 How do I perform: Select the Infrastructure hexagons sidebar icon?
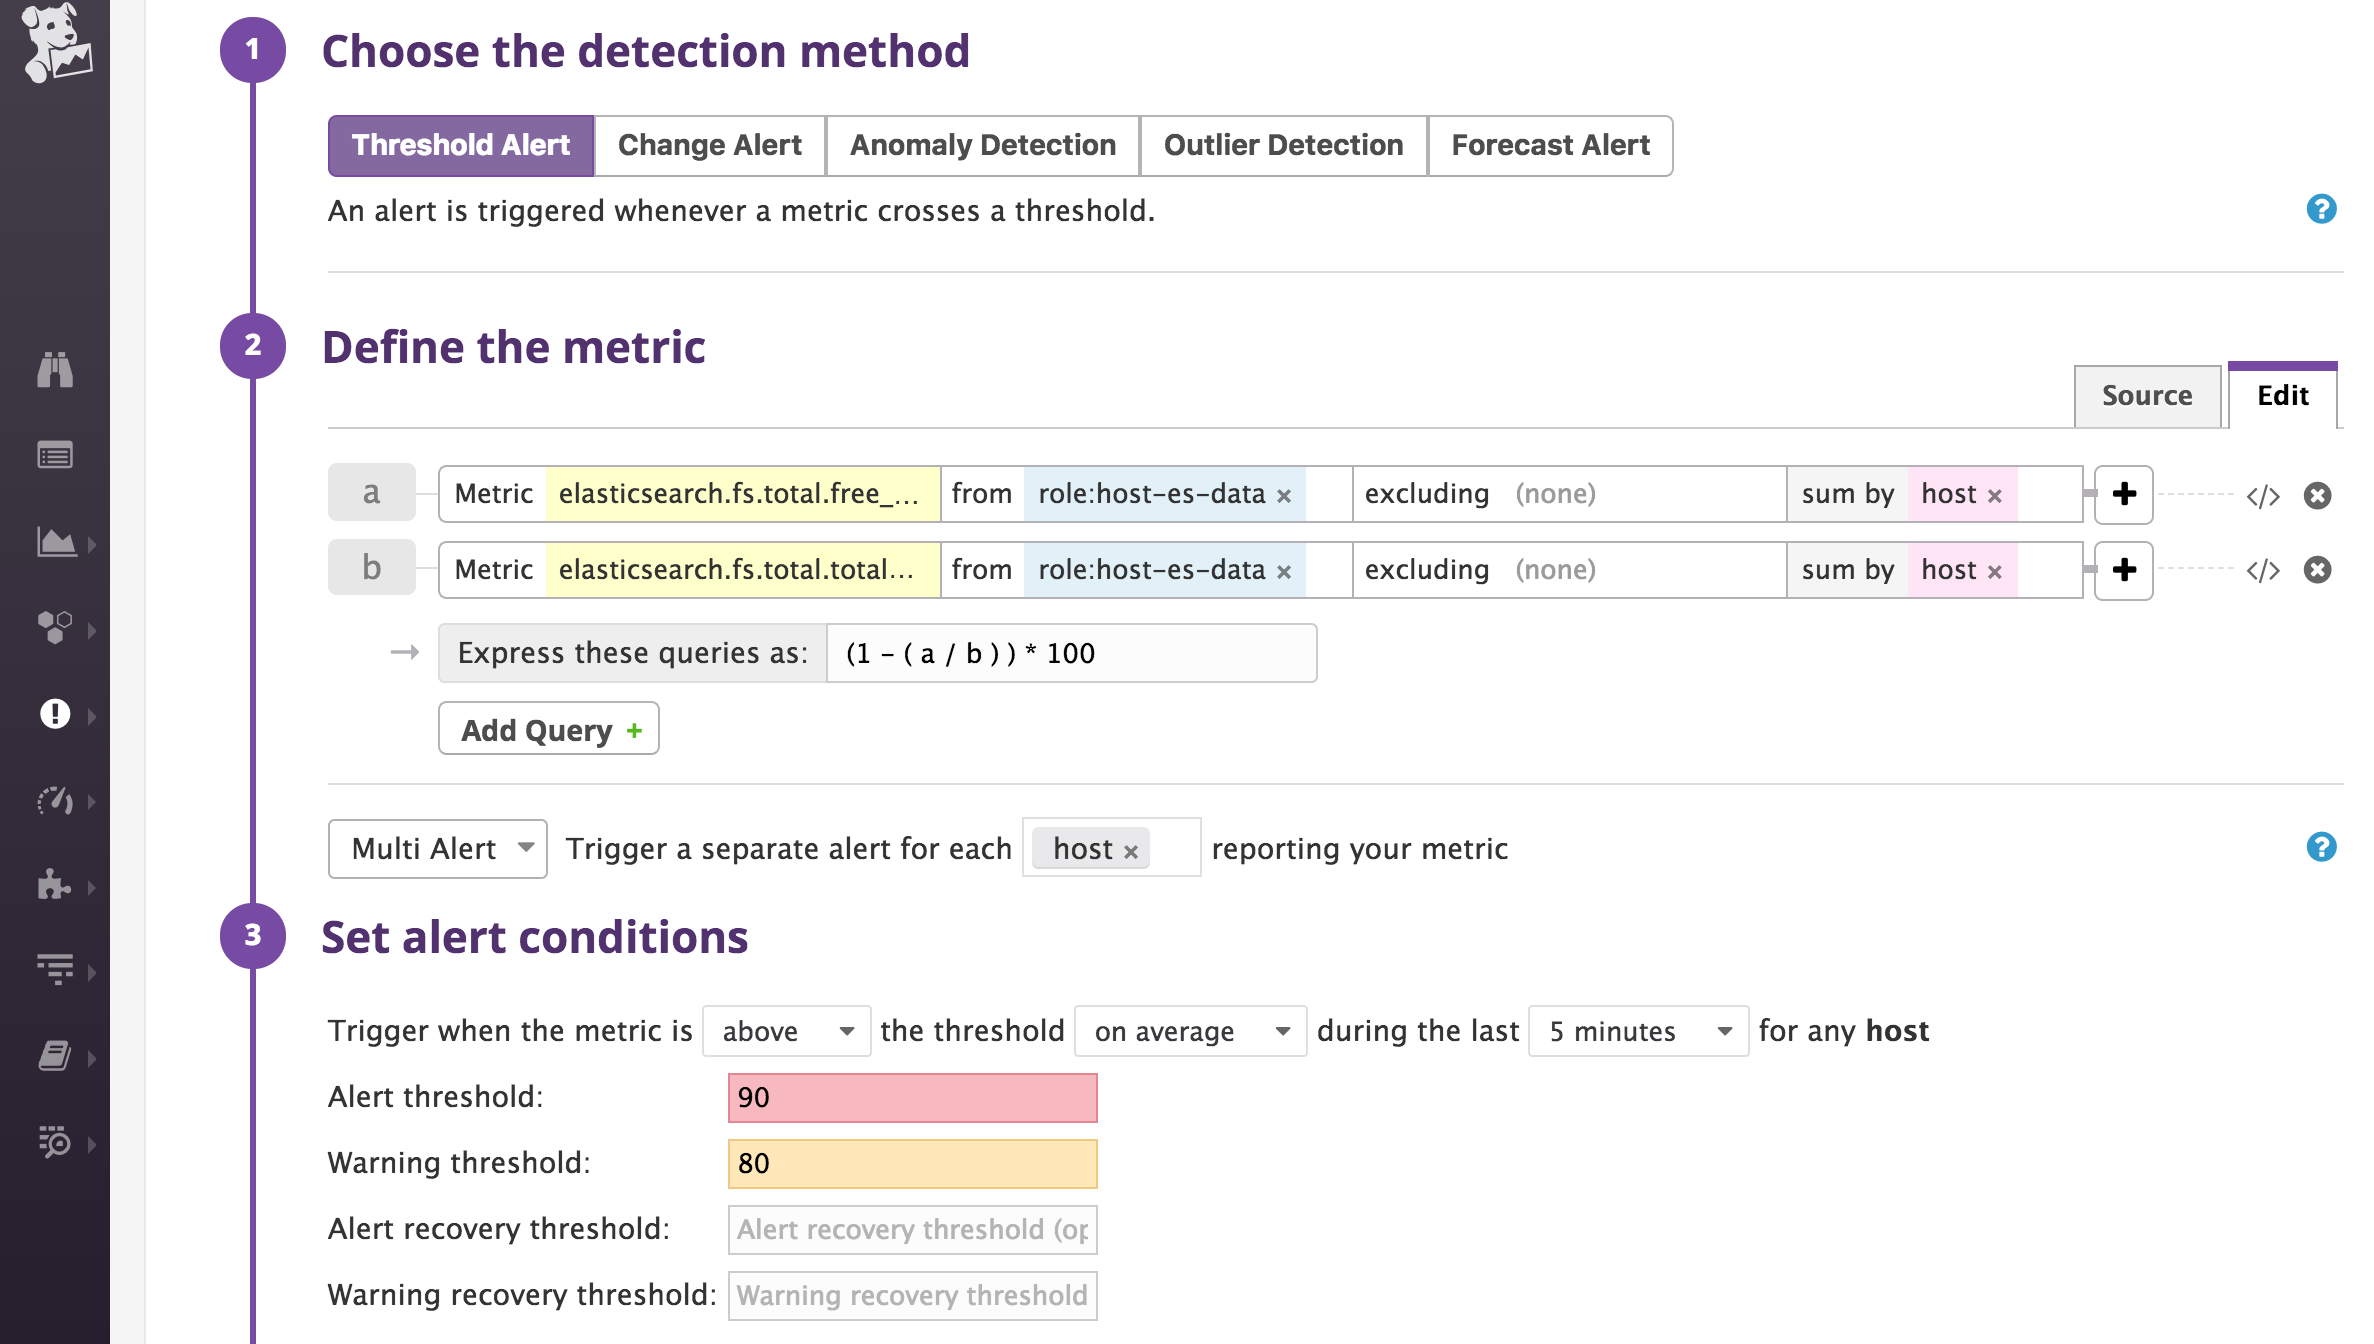tap(57, 629)
